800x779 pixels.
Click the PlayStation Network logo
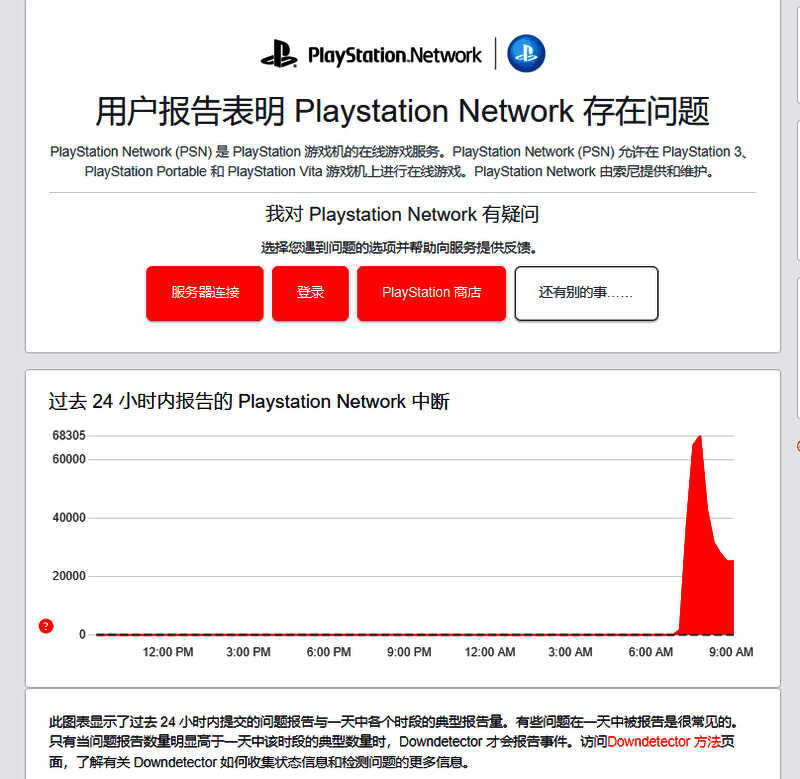(x=371, y=54)
